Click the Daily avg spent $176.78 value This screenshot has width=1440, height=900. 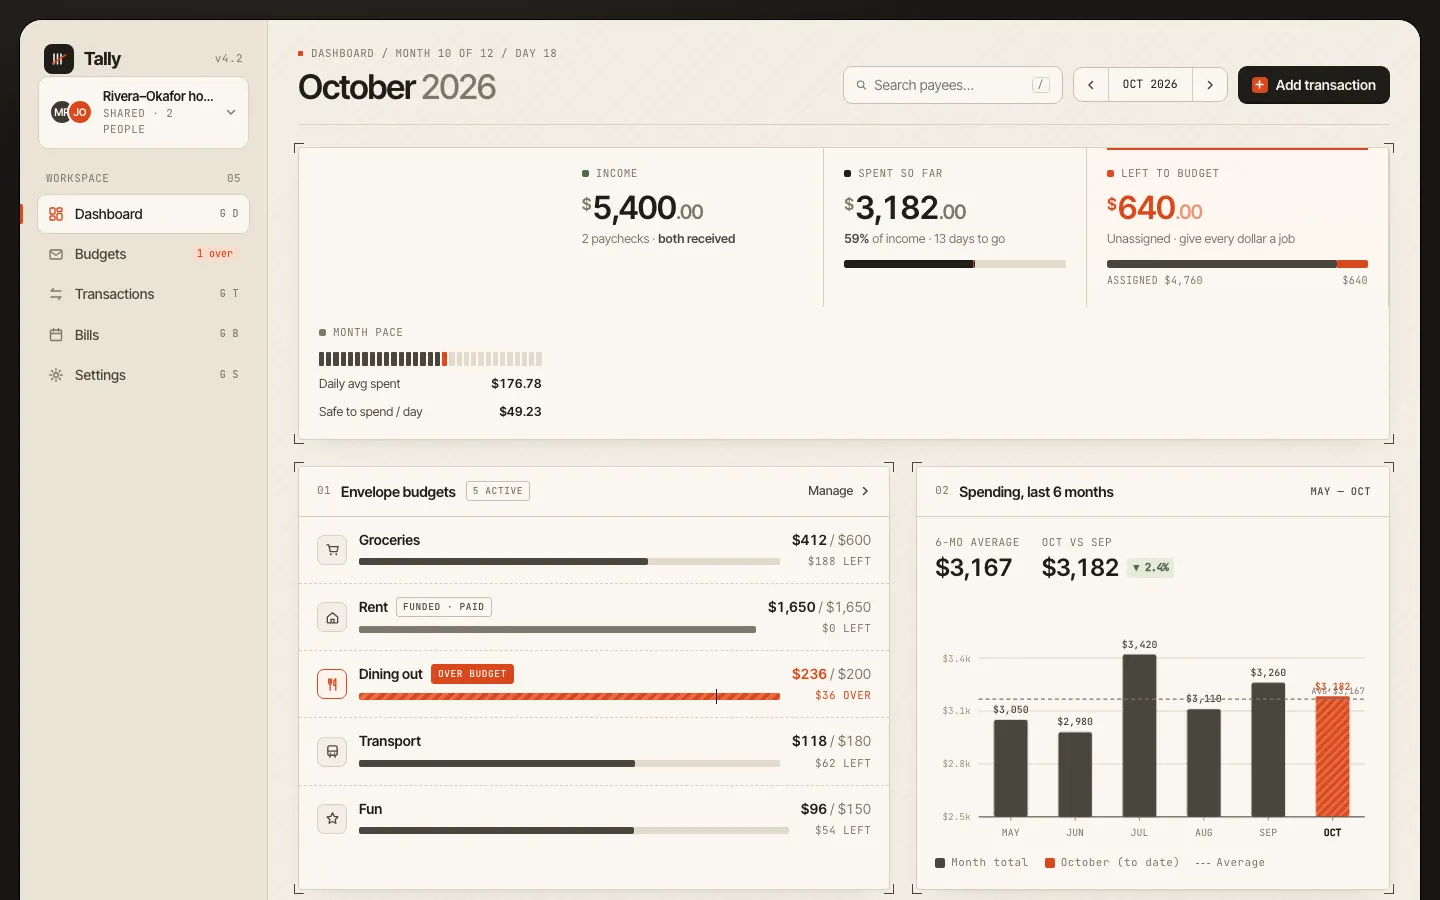click(x=516, y=384)
